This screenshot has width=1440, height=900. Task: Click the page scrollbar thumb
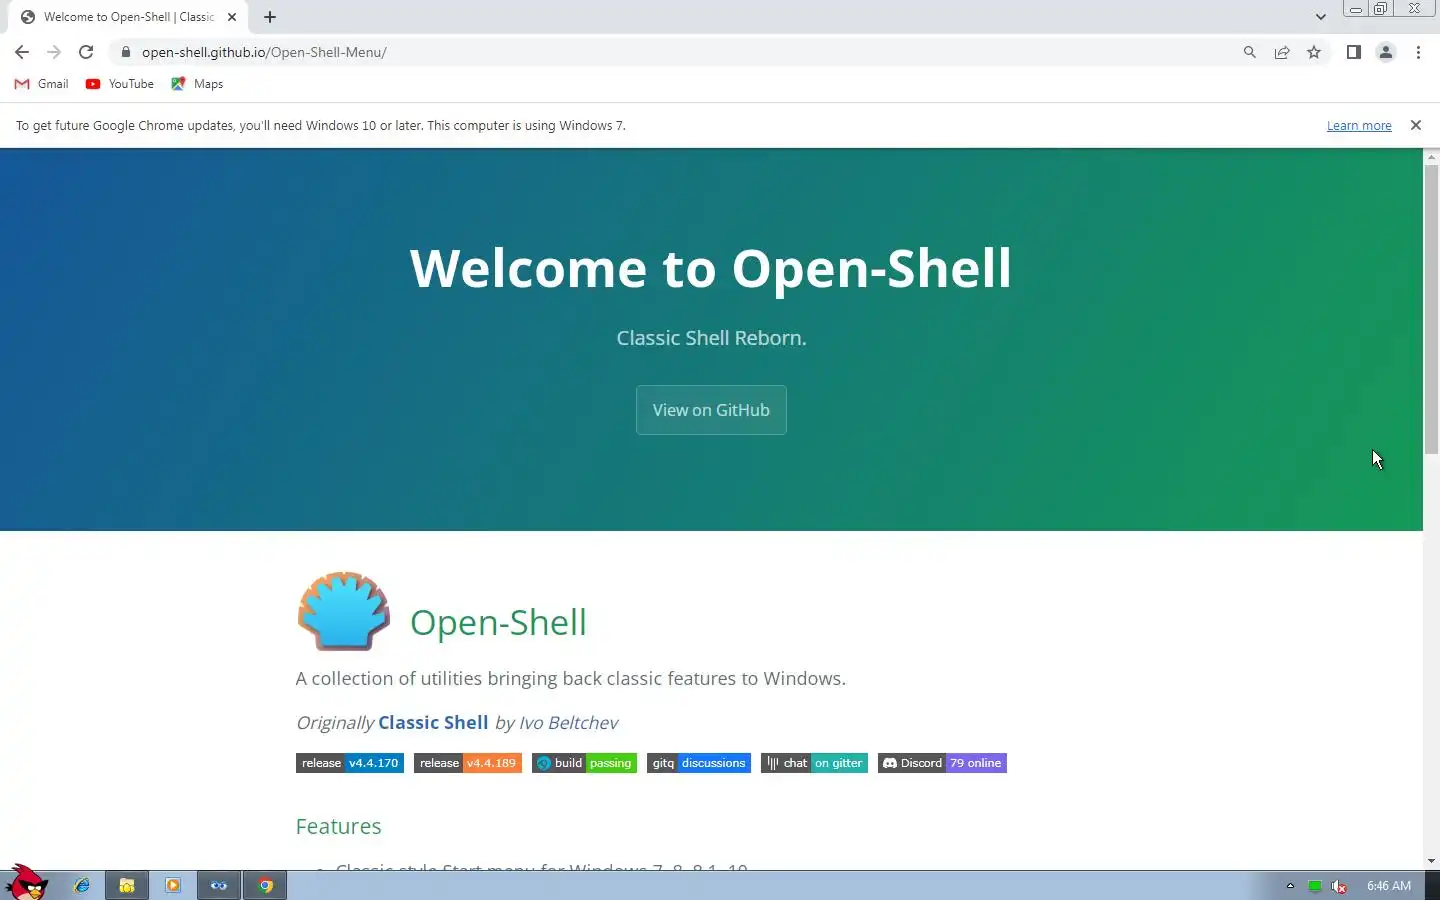point(1431,309)
